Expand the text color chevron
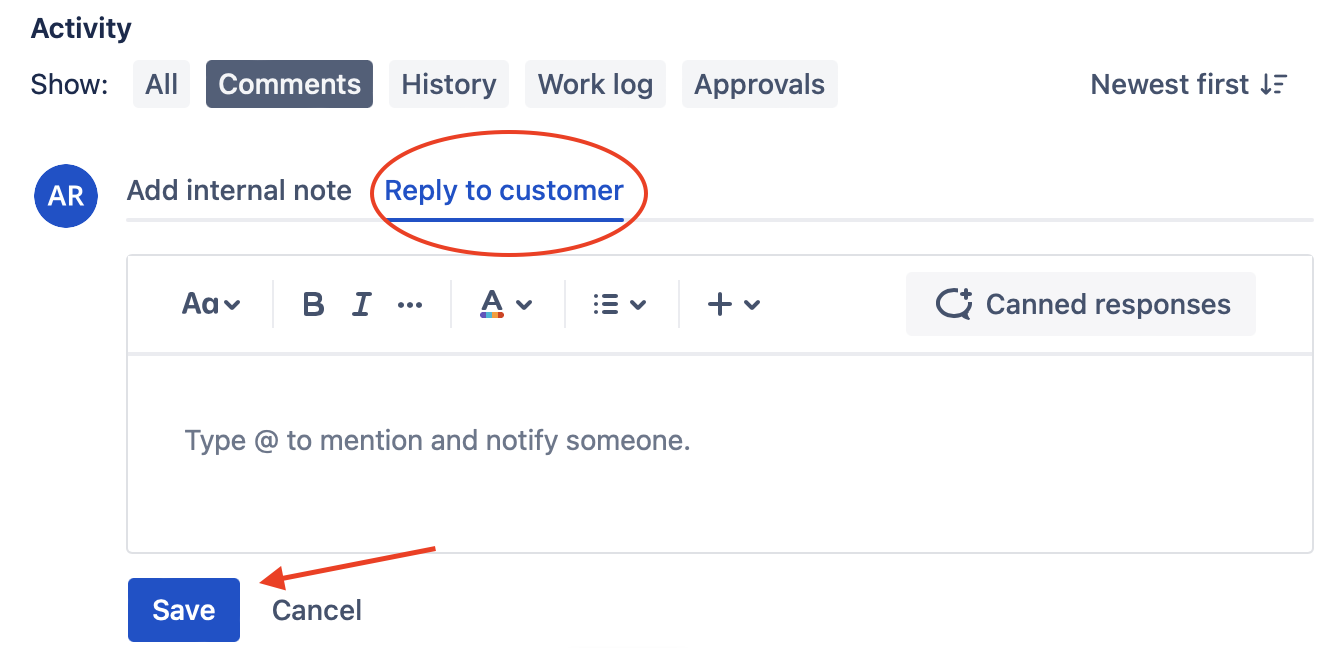 coord(523,305)
